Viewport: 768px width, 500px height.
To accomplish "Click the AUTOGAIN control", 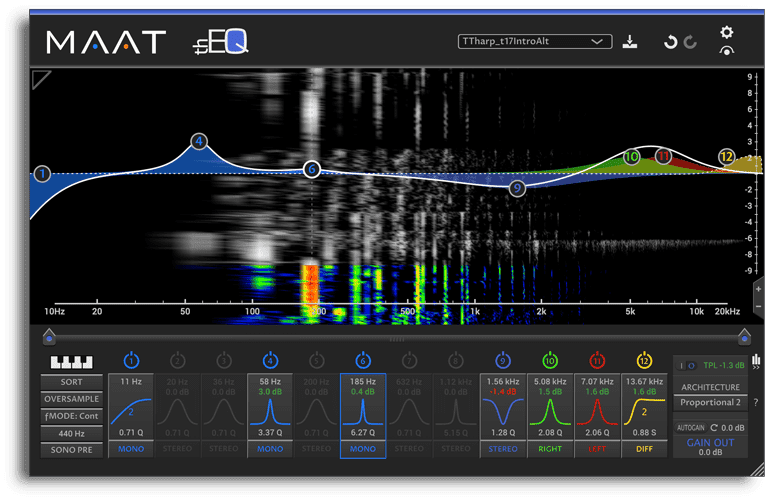I will tap(691, 428).
